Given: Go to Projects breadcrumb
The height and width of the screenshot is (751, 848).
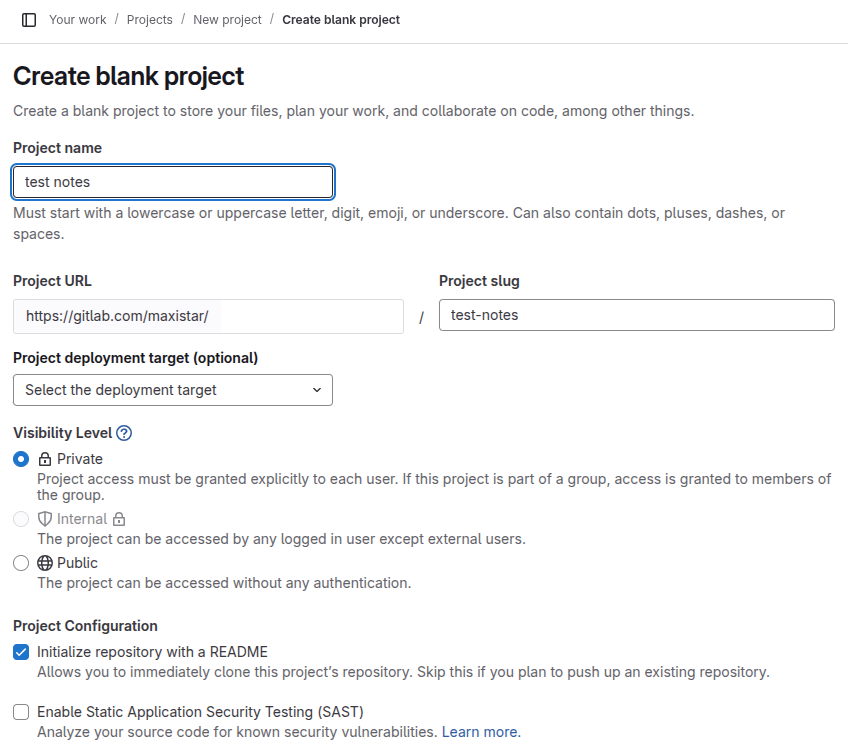Looking at the screenshot, I should (x=149, y=20).
